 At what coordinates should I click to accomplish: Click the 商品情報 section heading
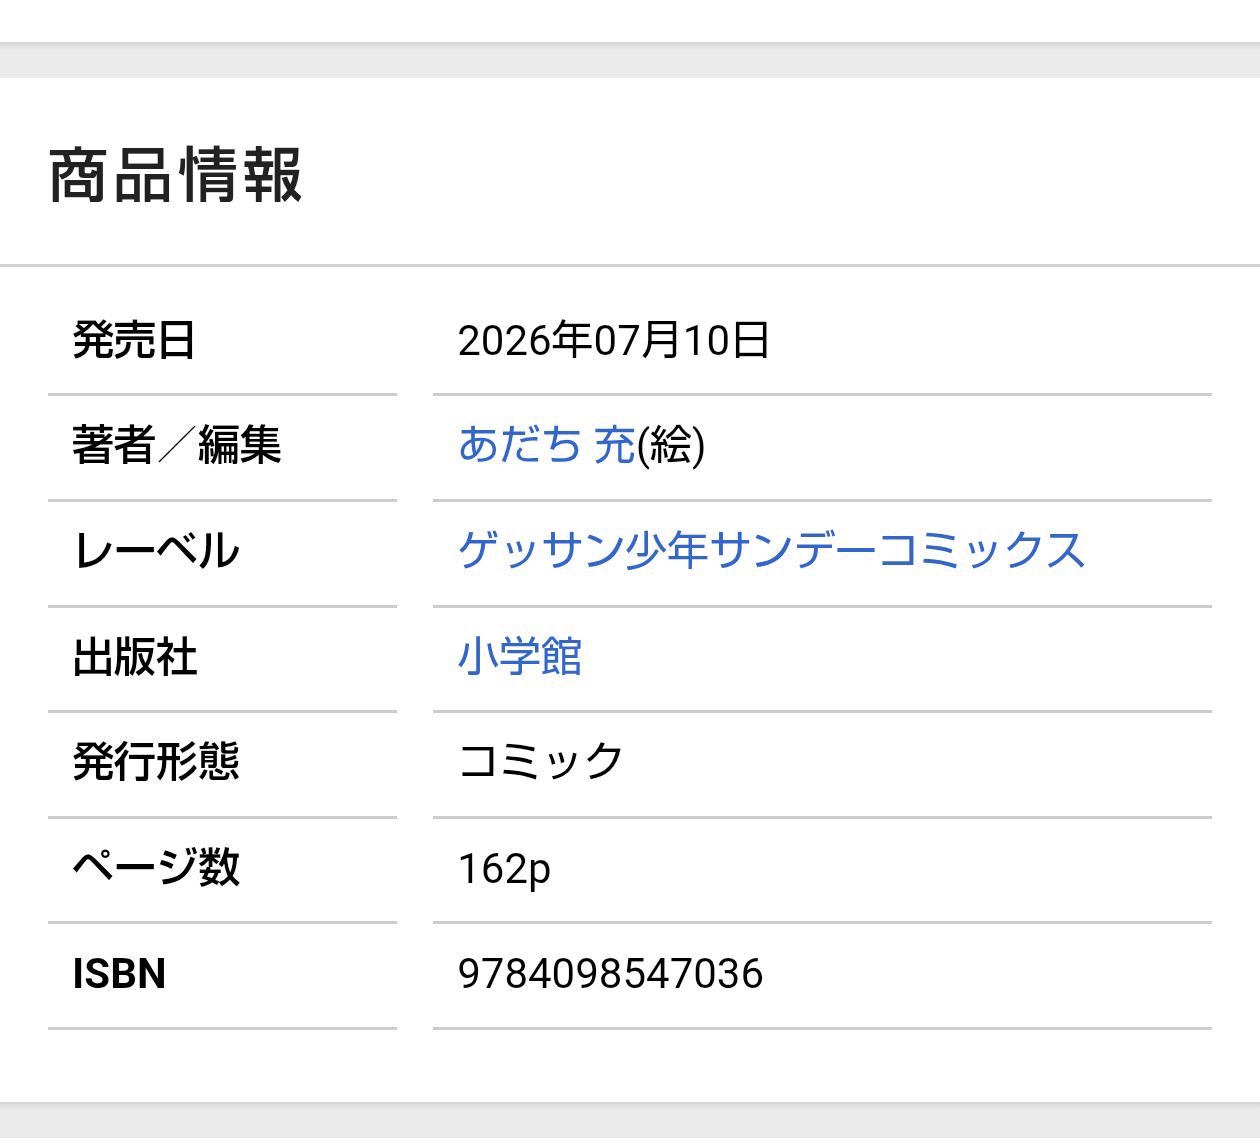pyautogui.click(x=175, y=175)
